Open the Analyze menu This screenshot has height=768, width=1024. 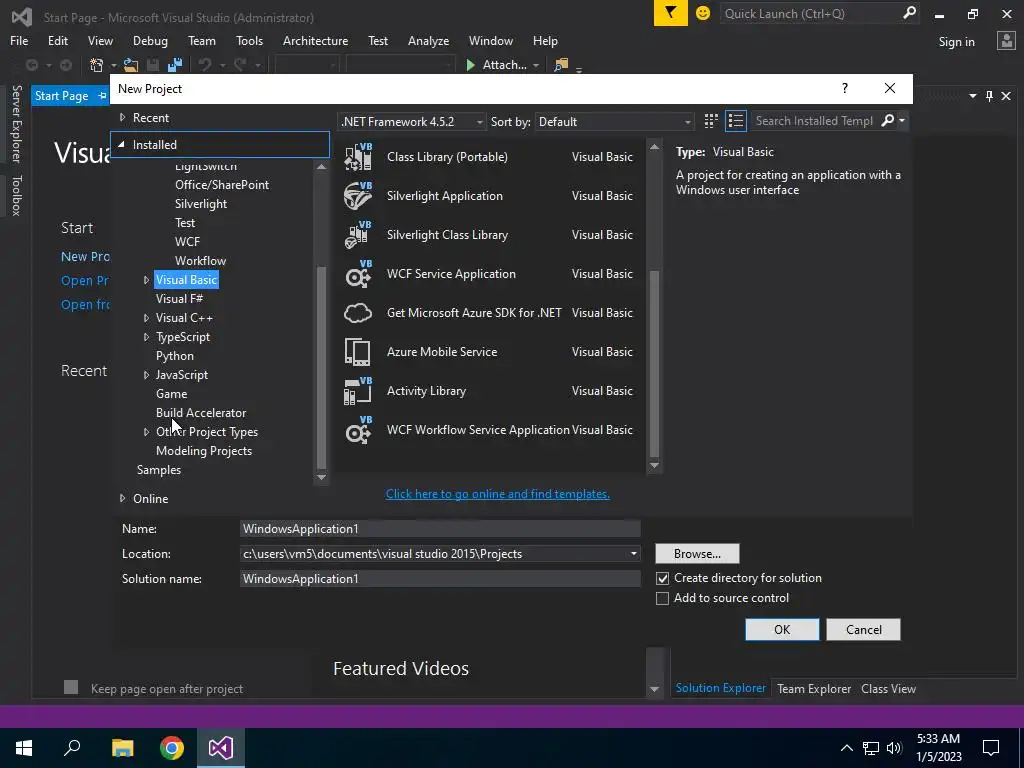pyautogui.click(x=428, y=40)
